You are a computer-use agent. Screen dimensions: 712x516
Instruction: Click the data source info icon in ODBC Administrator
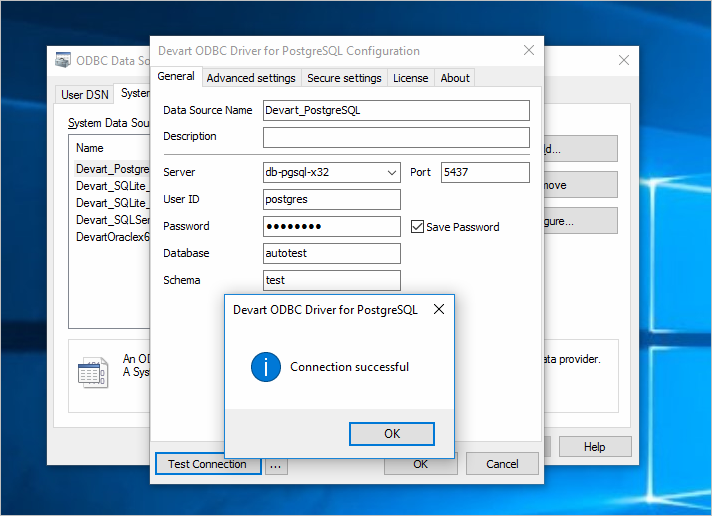pos(93,372)
